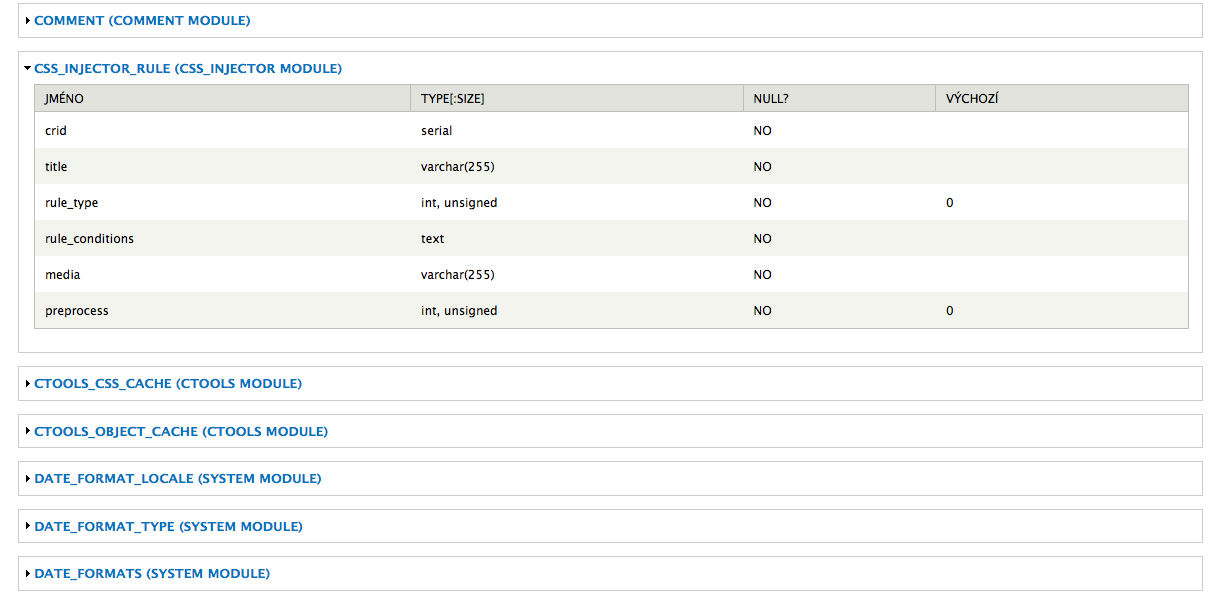Open DATE_FORMAT_LOCALE (SYSTEM MODULE) link
The width and height of the screenshot is (1220, 595).
178,479
